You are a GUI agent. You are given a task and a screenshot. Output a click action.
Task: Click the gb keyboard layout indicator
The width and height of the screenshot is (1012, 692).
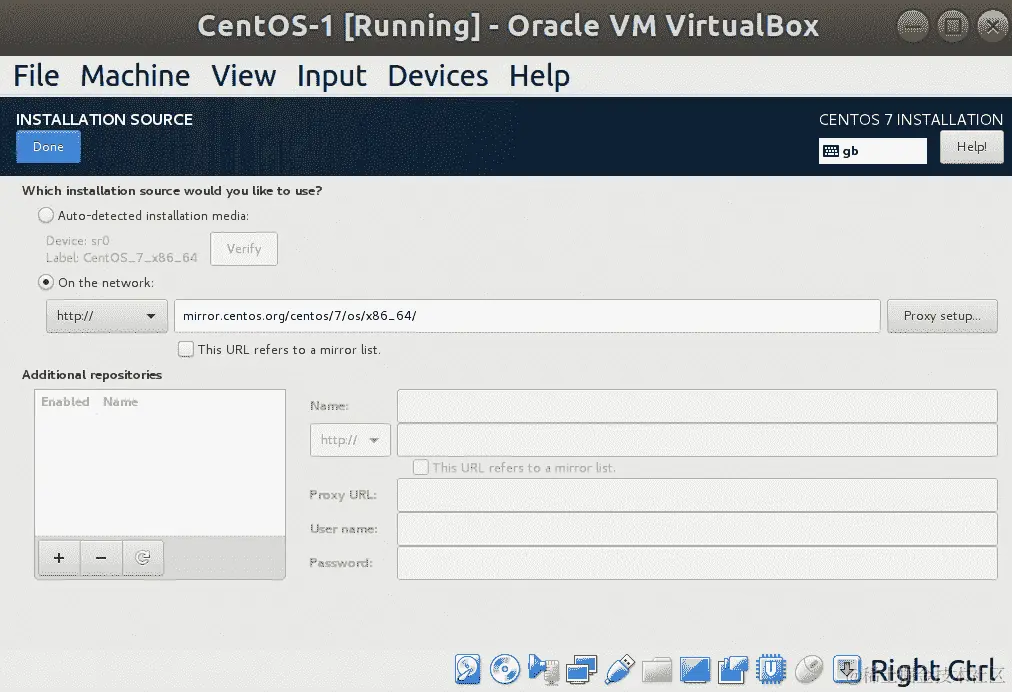coord(873,151)
